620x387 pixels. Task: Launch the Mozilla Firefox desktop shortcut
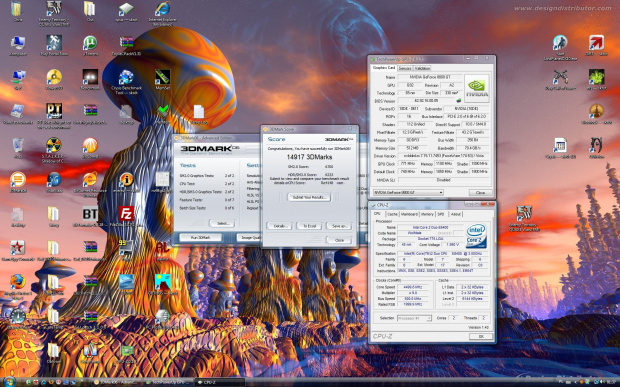pyautogui.click(x=18, y=282)
